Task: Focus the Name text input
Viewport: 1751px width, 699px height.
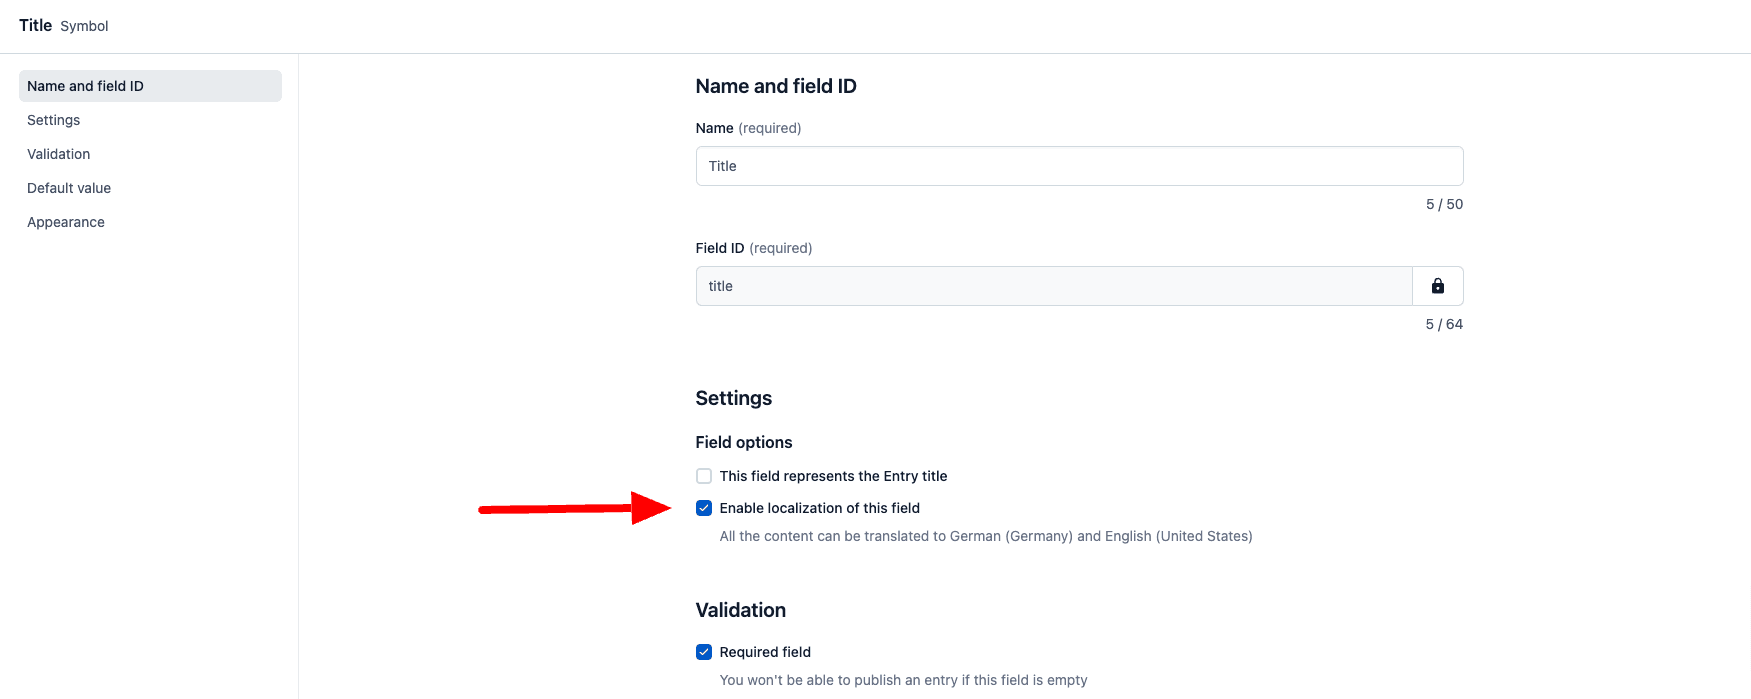Action: (x=1079, y=166)
